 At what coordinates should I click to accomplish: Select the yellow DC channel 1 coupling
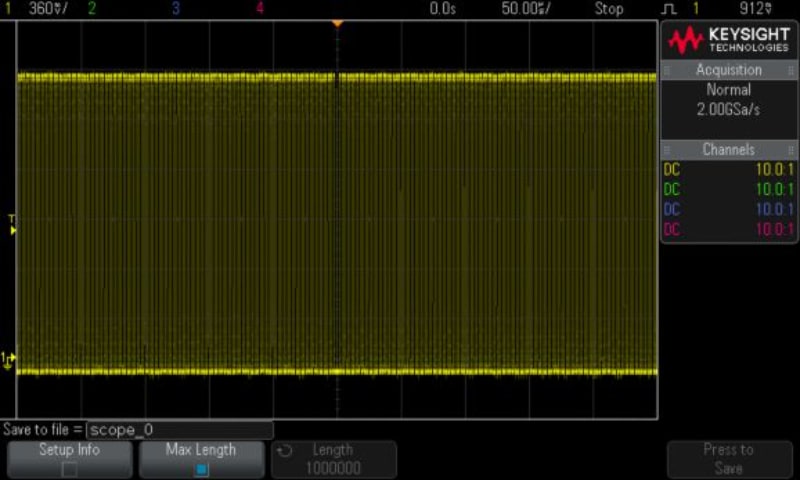pyautogui.click(x=672, y=169)
